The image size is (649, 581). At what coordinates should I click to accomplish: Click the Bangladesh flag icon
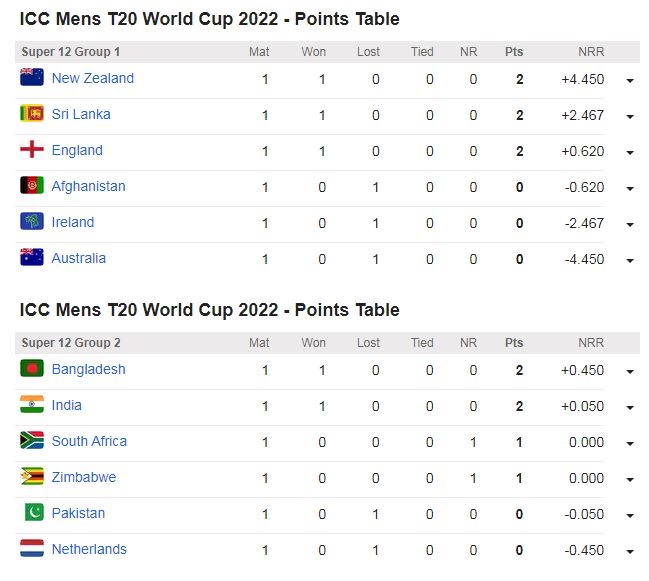(32, 369)
